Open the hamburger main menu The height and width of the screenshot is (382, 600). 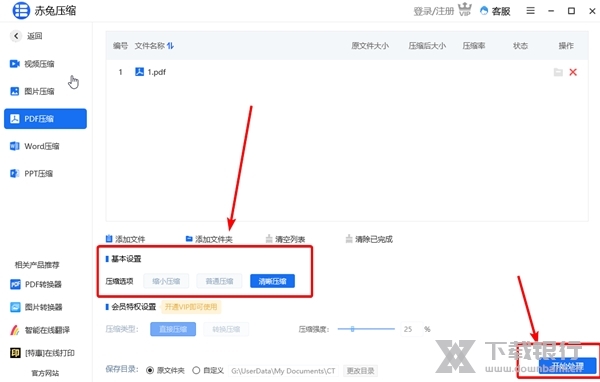point(530,11)
